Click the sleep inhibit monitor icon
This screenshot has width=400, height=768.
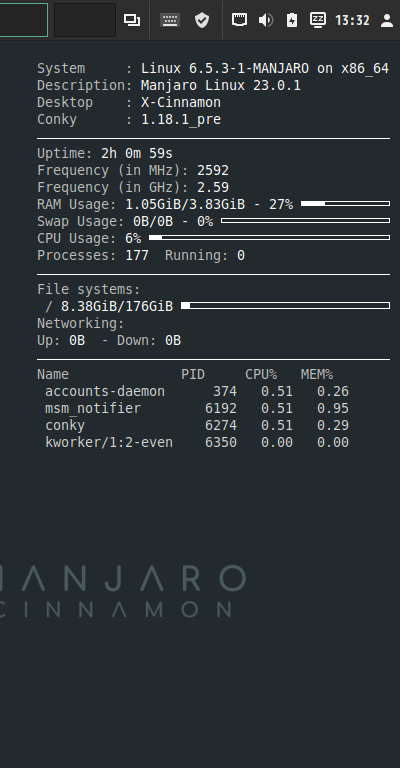[x=318, y=20]
